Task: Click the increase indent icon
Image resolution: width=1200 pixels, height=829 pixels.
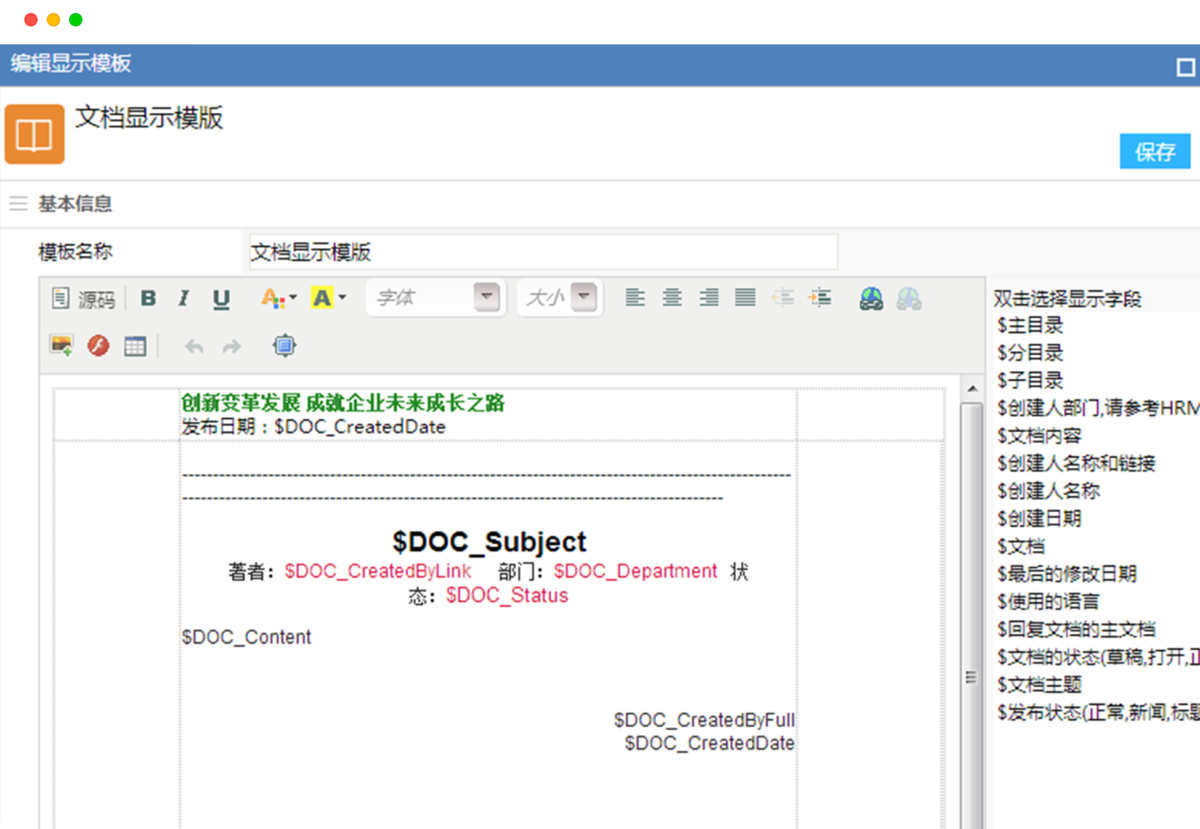Action: [820, 298]
